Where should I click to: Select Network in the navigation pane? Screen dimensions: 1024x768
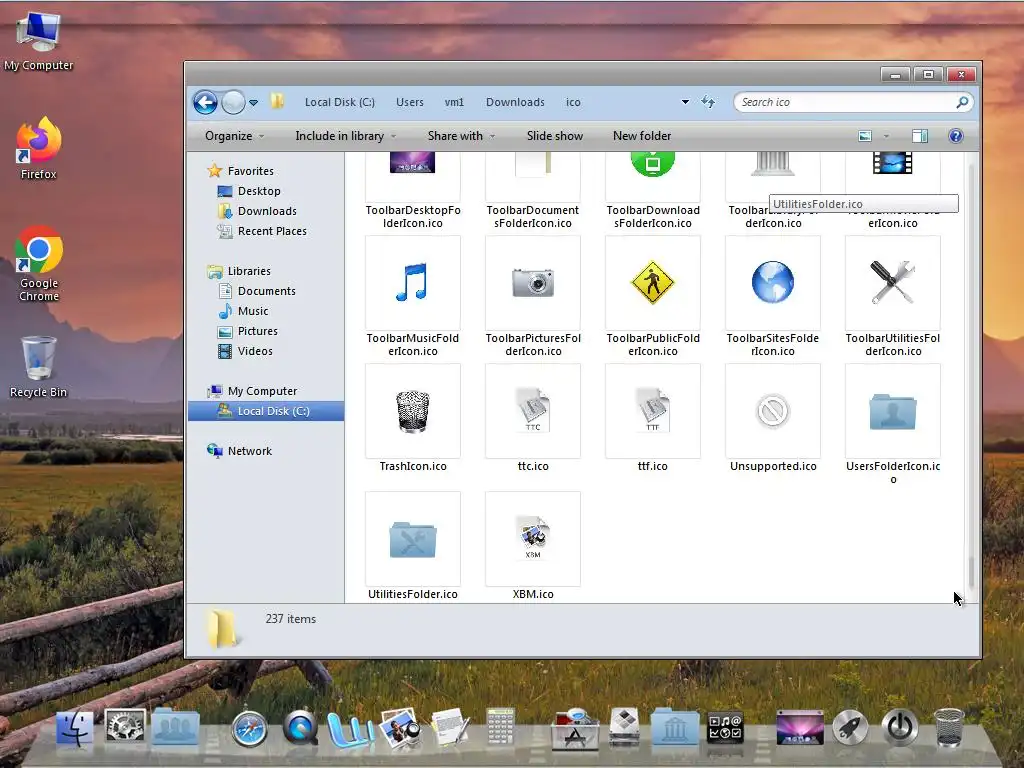[x=249, y=451]
